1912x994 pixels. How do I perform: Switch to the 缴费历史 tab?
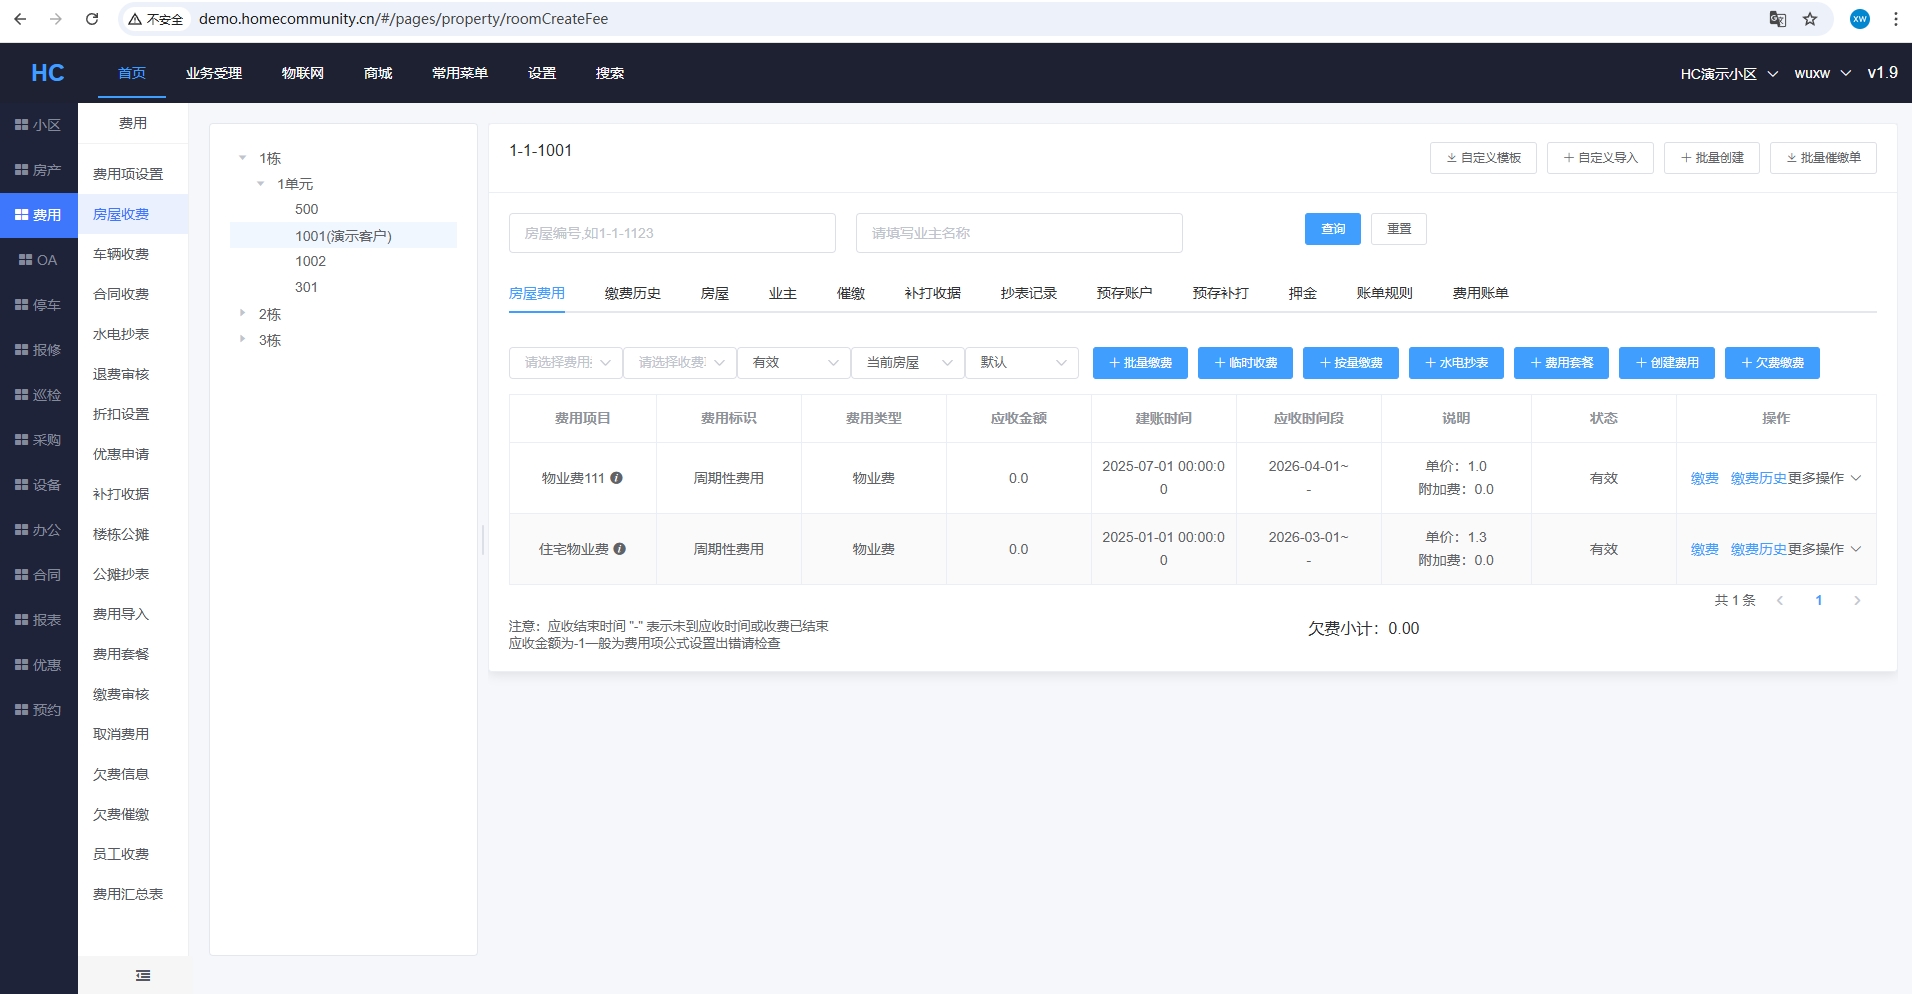point(632,293)
